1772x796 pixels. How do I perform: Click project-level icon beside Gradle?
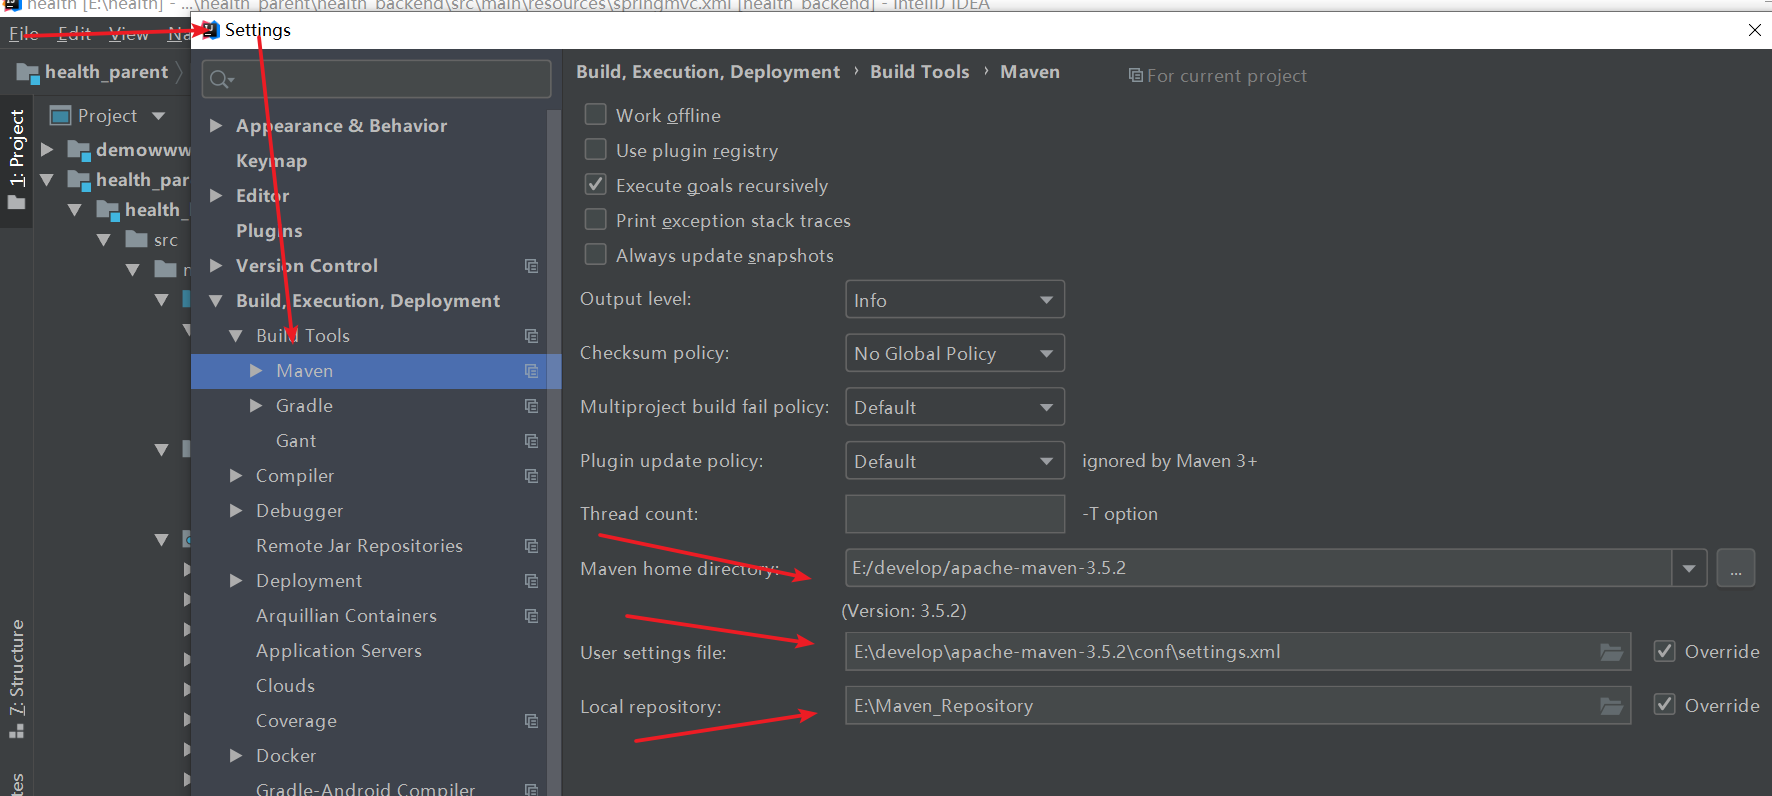point(531,406)
